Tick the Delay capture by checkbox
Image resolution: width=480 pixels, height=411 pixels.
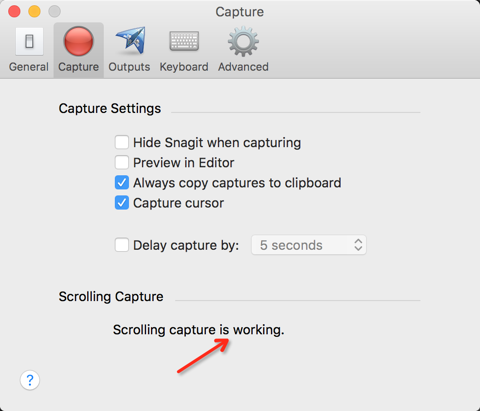122,245
